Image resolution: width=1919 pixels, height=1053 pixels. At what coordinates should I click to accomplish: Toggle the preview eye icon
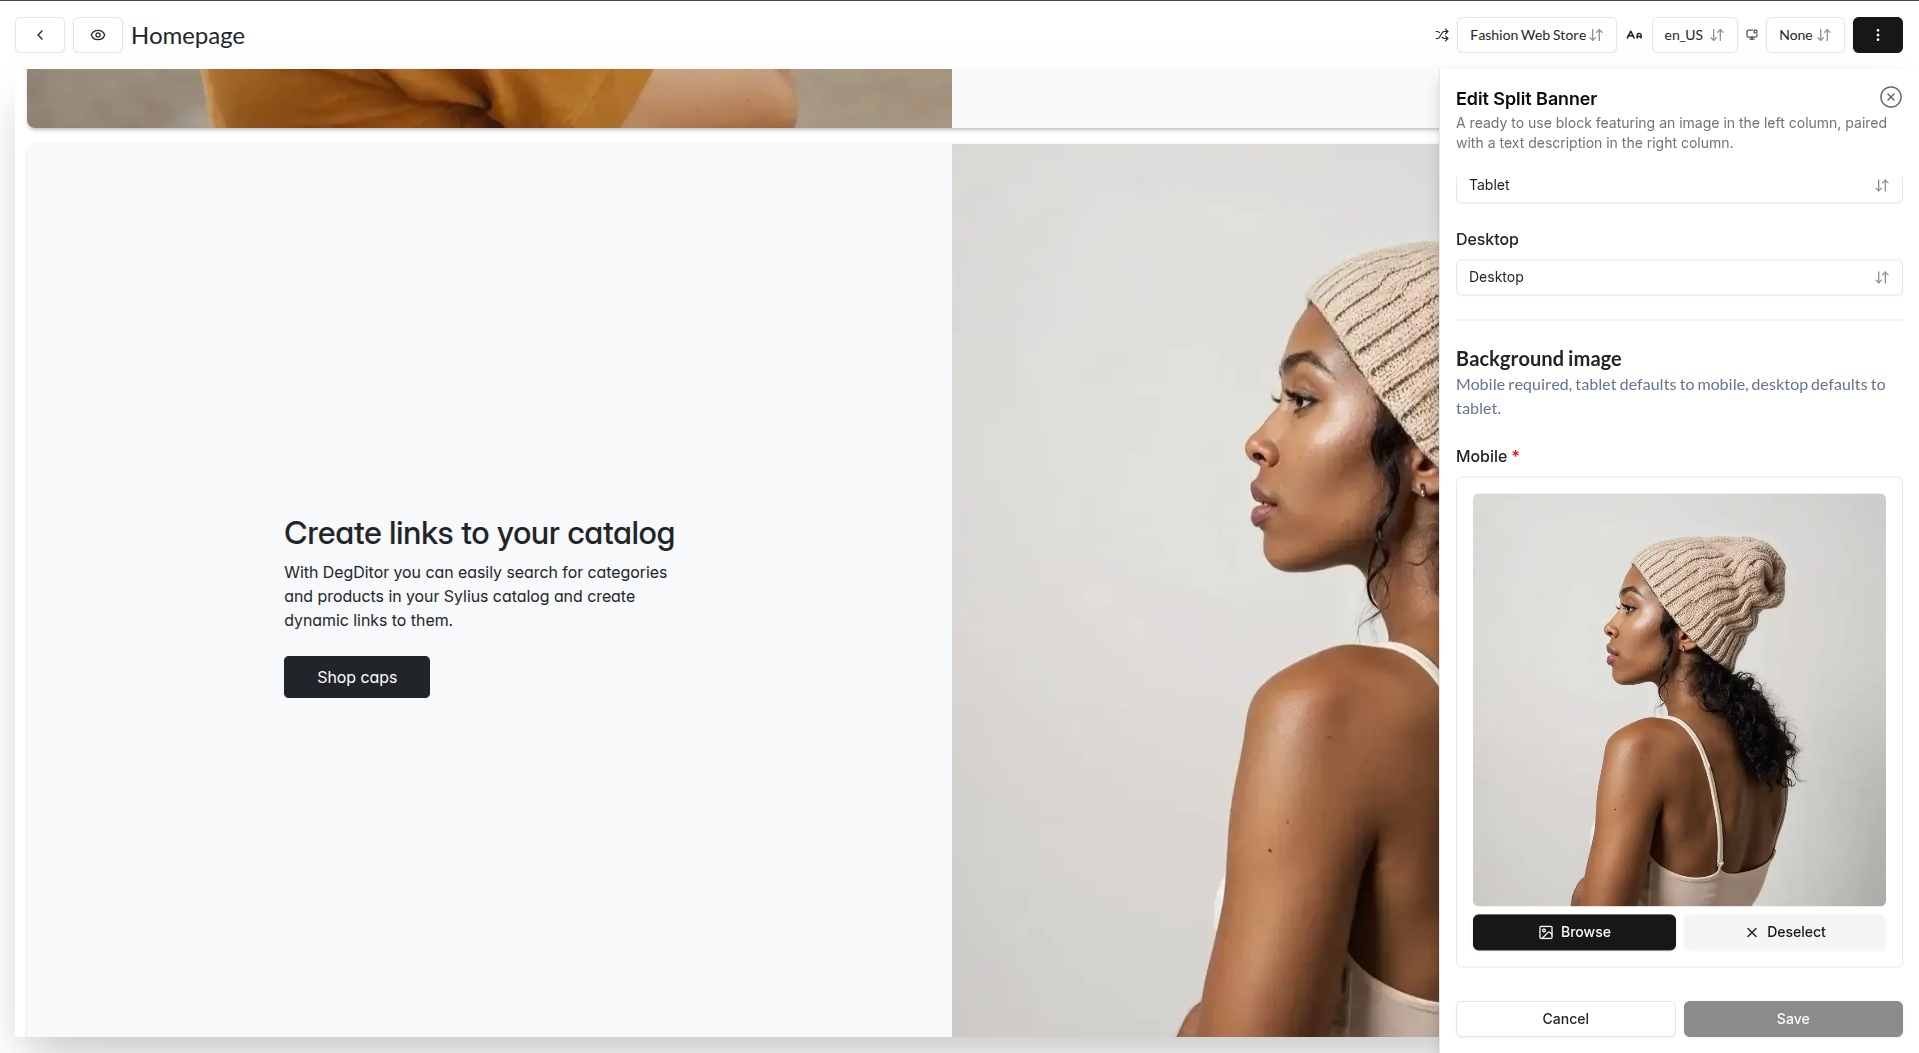(x=98, y=35)
